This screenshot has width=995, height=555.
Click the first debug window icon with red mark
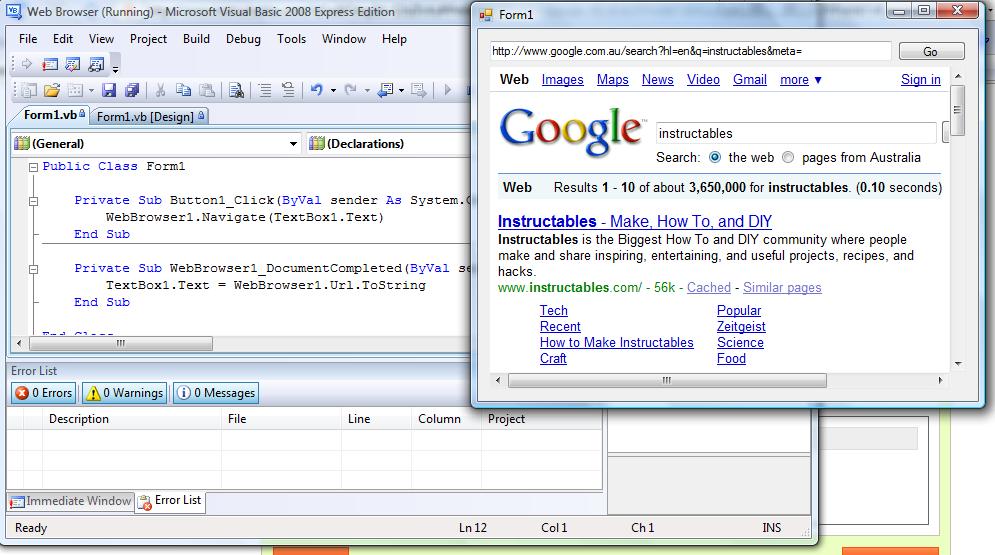[x=50, y=64]
